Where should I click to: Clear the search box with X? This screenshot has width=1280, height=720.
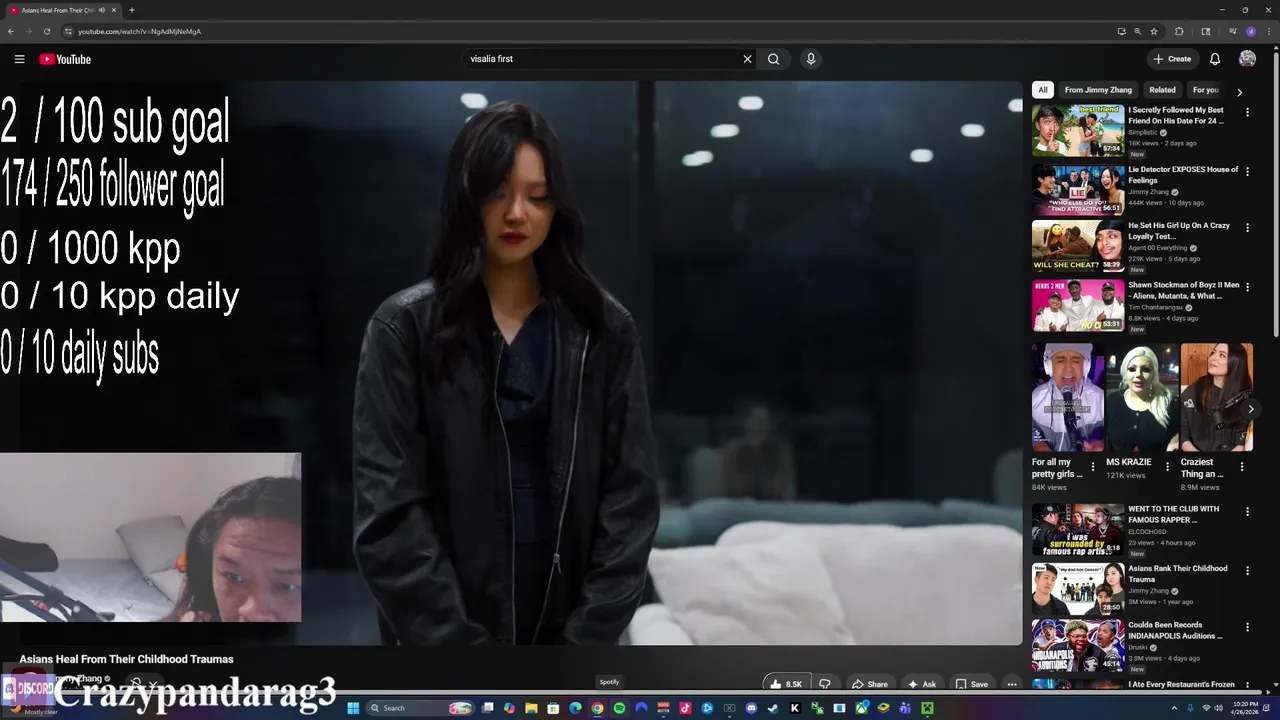tap(747, 59)
